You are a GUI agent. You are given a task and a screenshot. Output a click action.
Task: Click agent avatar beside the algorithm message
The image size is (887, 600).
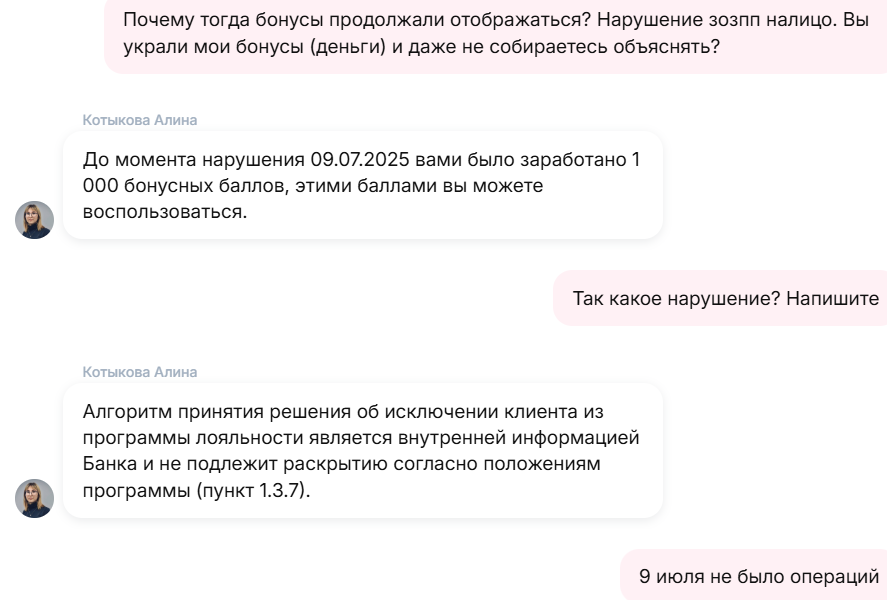(34, 499)
